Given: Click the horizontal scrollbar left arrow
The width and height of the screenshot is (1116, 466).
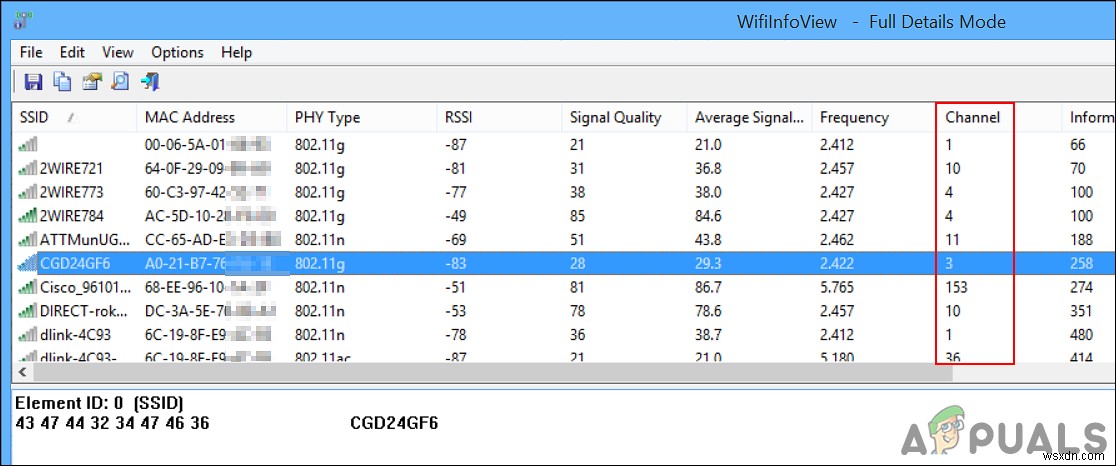Looking at the screenshot, I should [22, 372].
